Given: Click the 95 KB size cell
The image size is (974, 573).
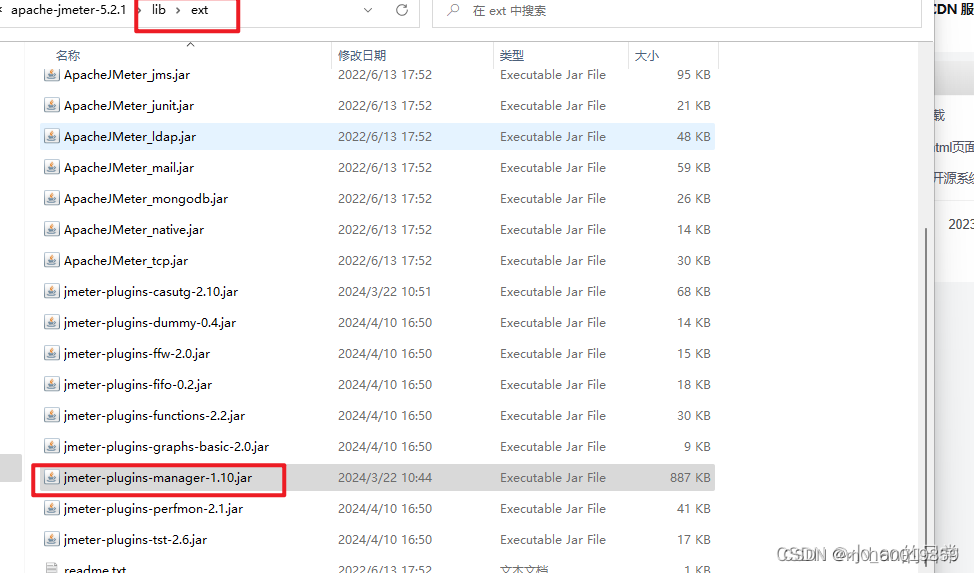Looking at the screenshot, I should pyautogui.click(x=694, y=75).
